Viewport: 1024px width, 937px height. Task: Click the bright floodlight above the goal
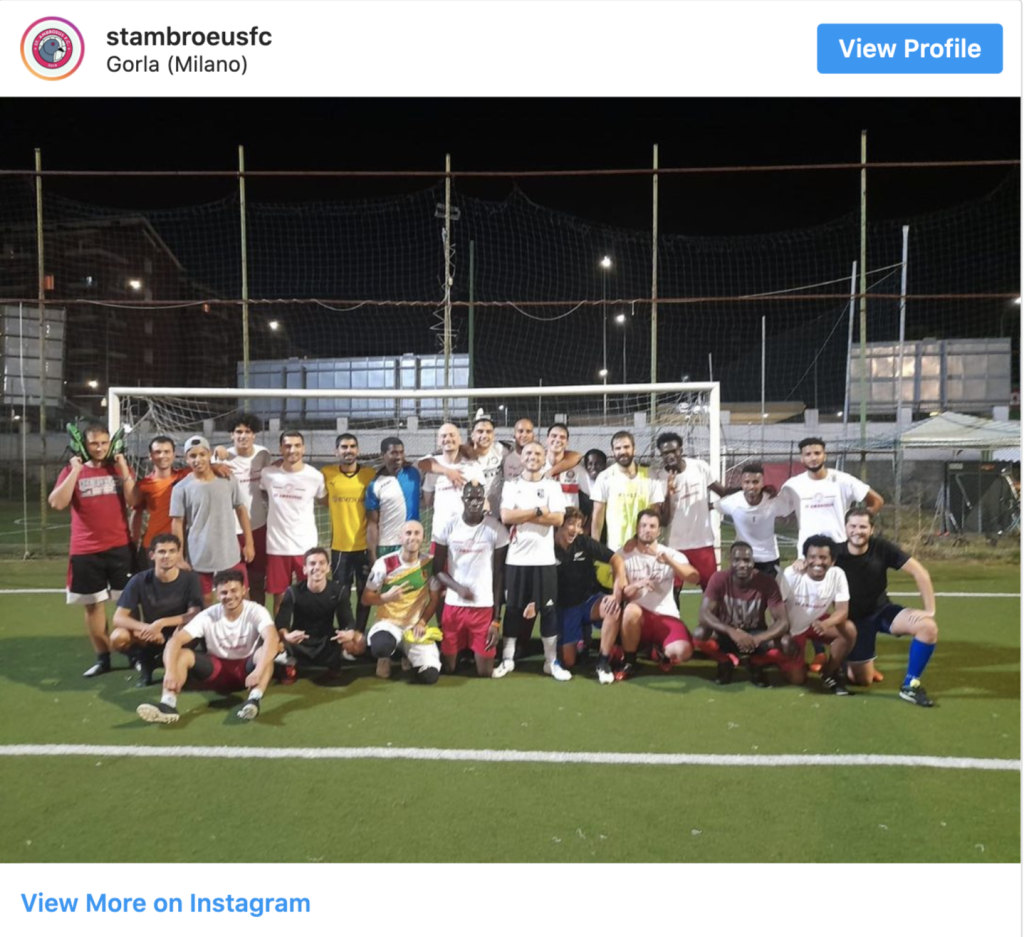click(x=606, y=262)
